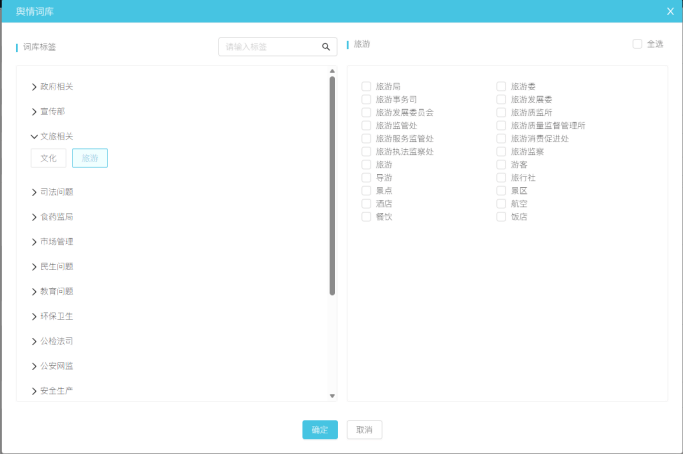683x454 pixels.
Task: Expand the 政府相关 category
Action: pyautogui.click(x=34, y=87)
